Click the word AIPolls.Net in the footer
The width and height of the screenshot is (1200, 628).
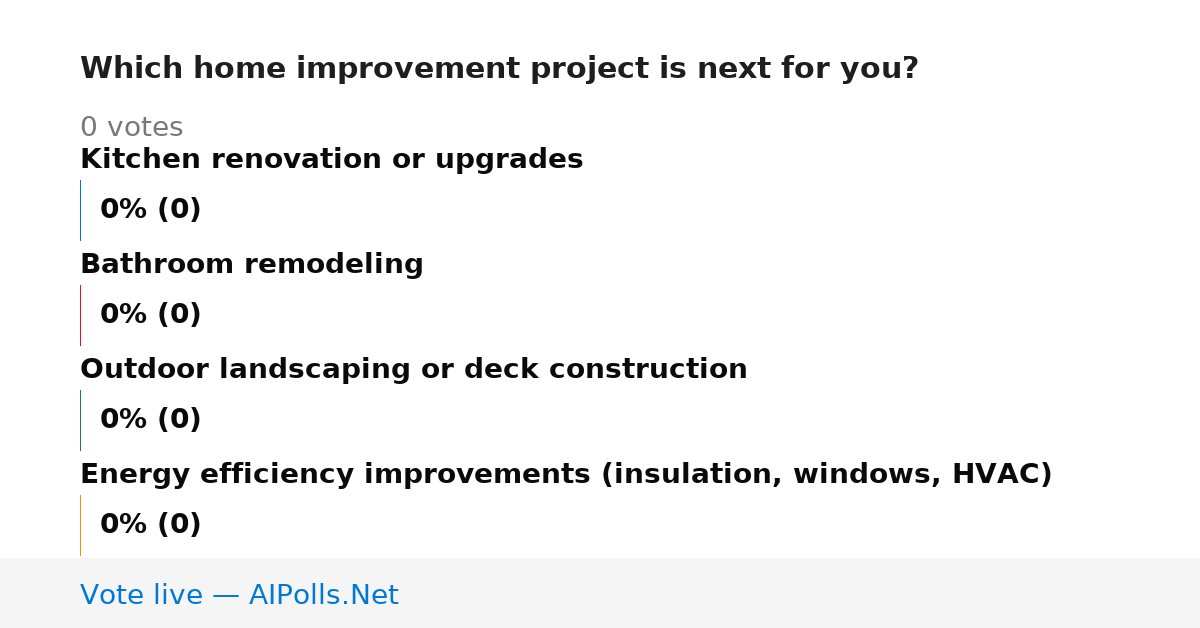(x=323, y=595)
